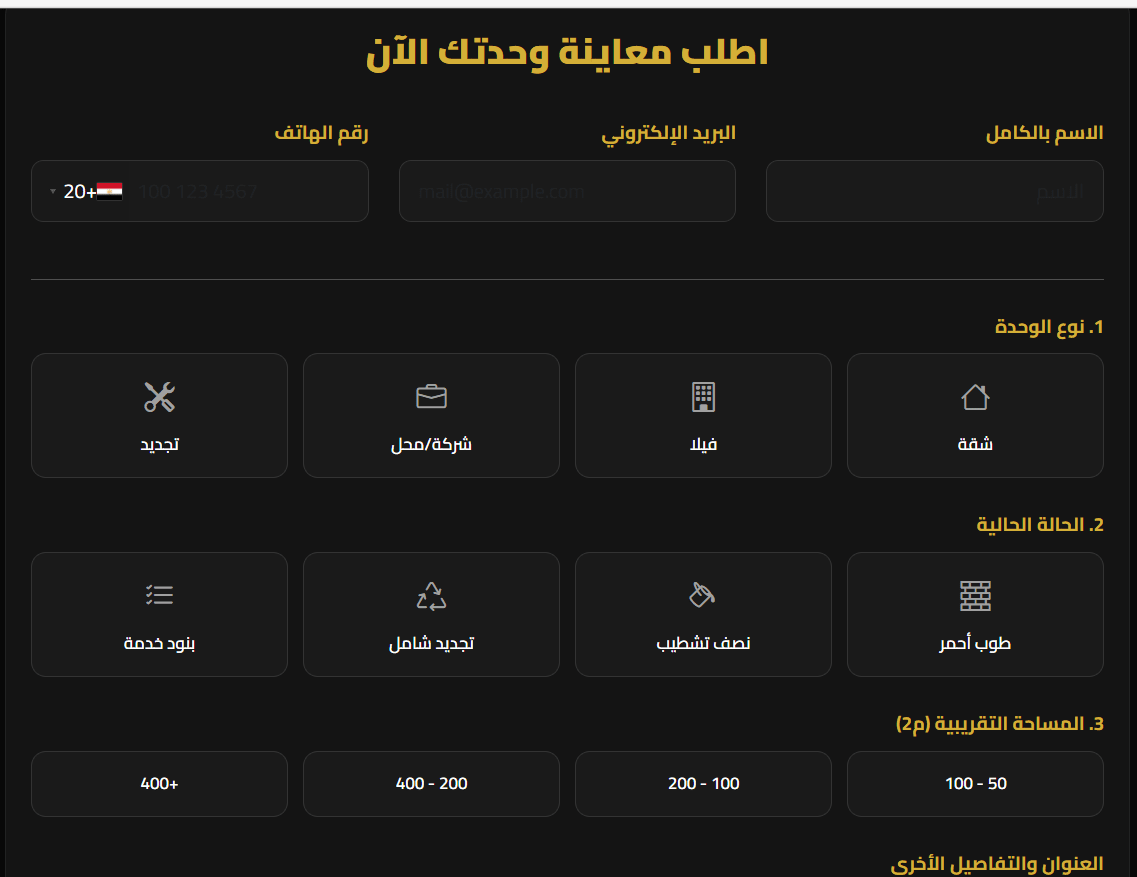
Task: Click the briefcase icon for شركة/محل
Action: coord(431,396)
